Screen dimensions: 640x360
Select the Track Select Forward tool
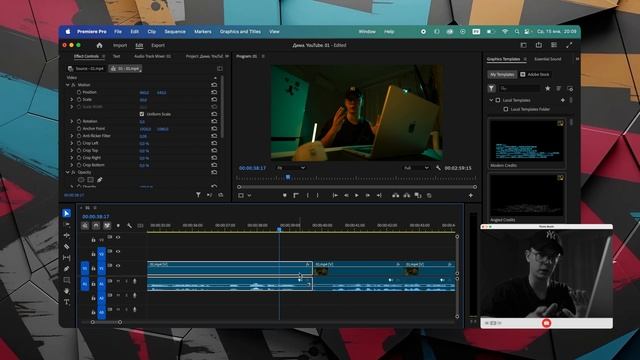tap(67, 224)
